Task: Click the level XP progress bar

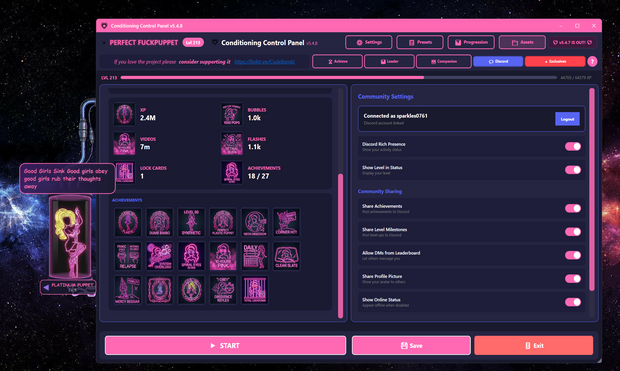Action: point(338,78)
